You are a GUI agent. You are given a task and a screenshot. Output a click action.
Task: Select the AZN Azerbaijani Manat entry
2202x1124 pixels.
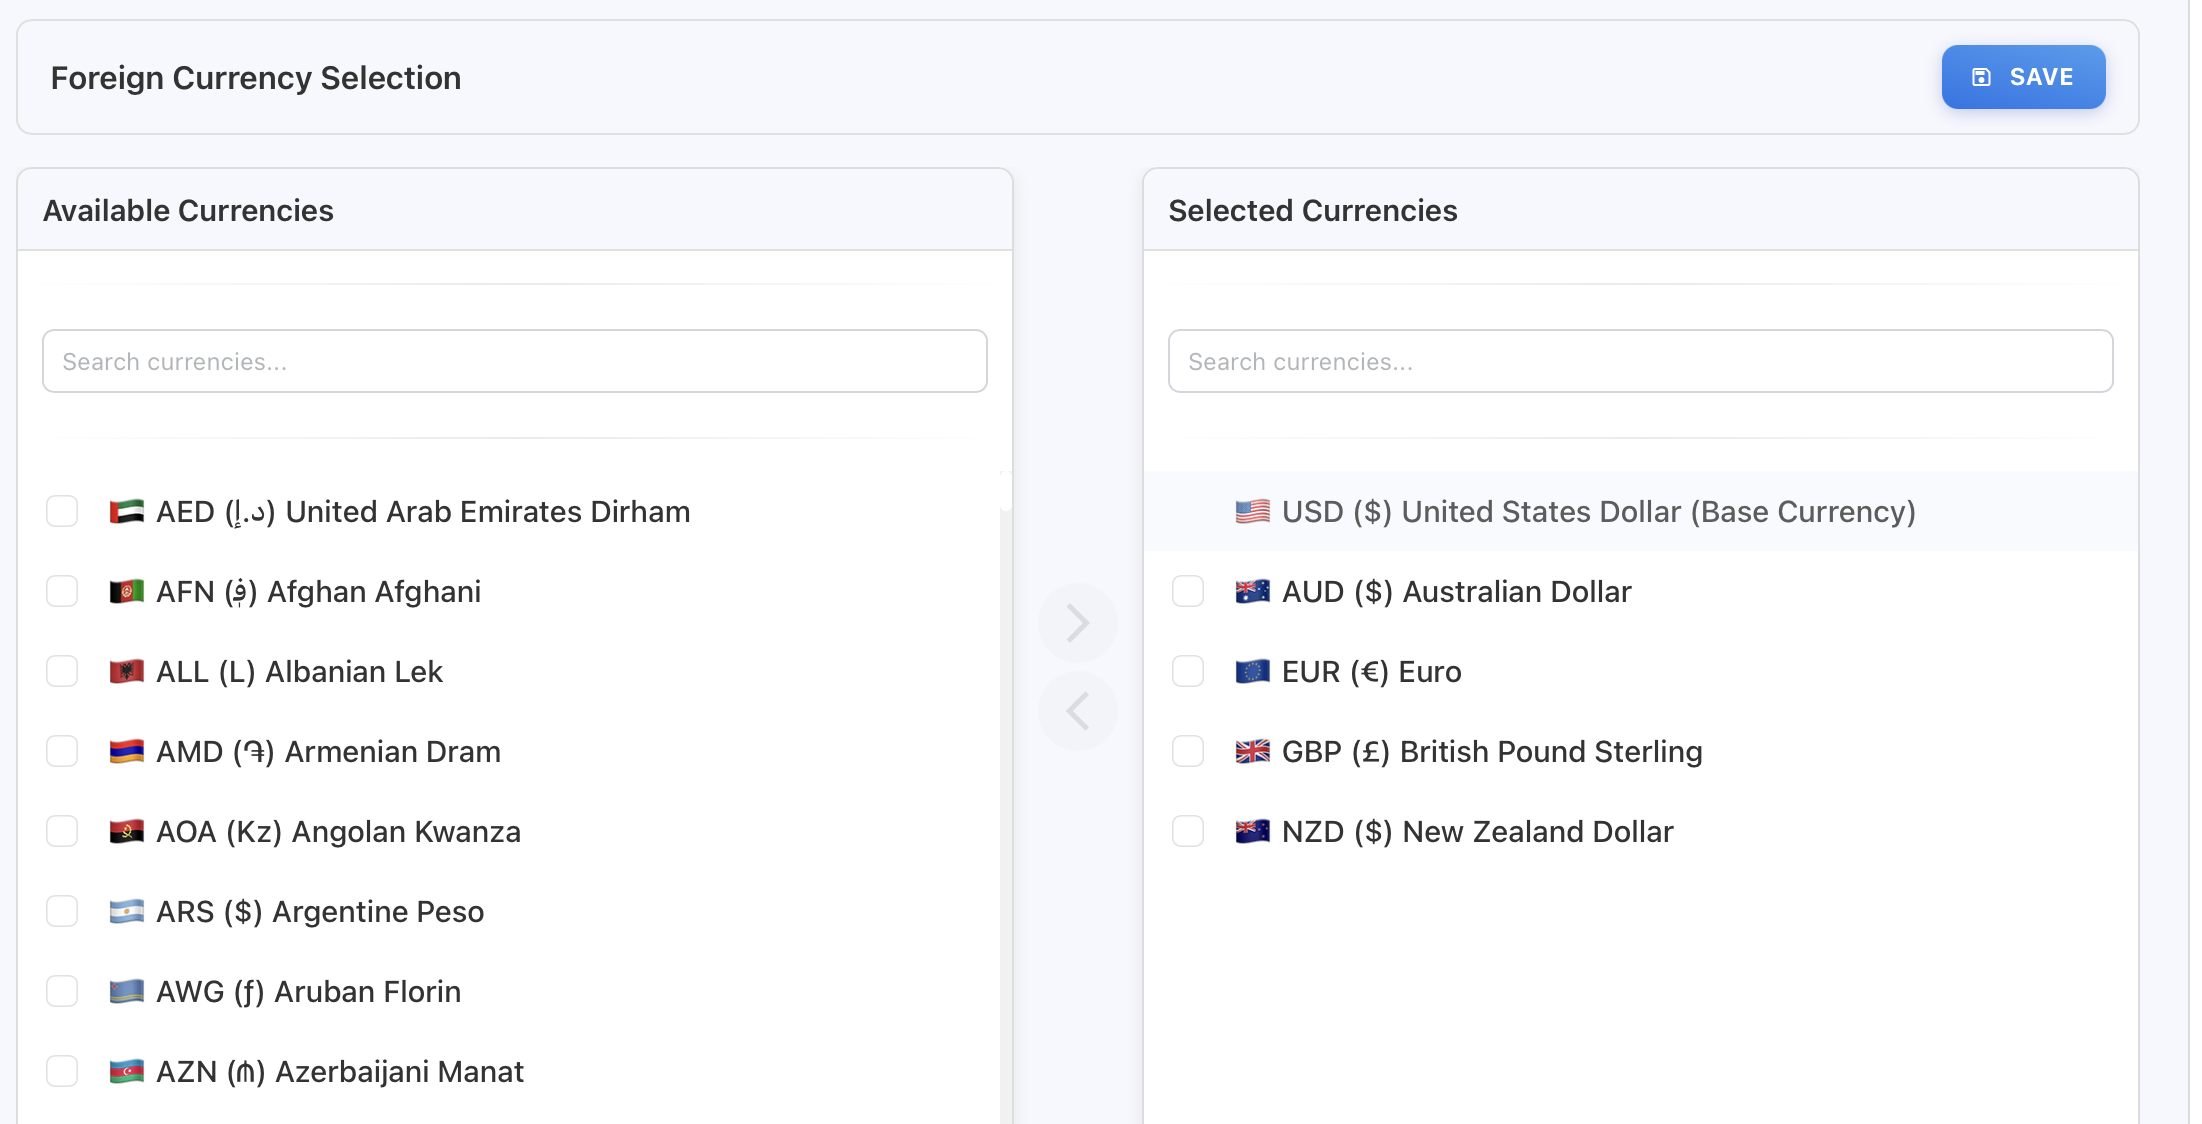(340, 1071)
